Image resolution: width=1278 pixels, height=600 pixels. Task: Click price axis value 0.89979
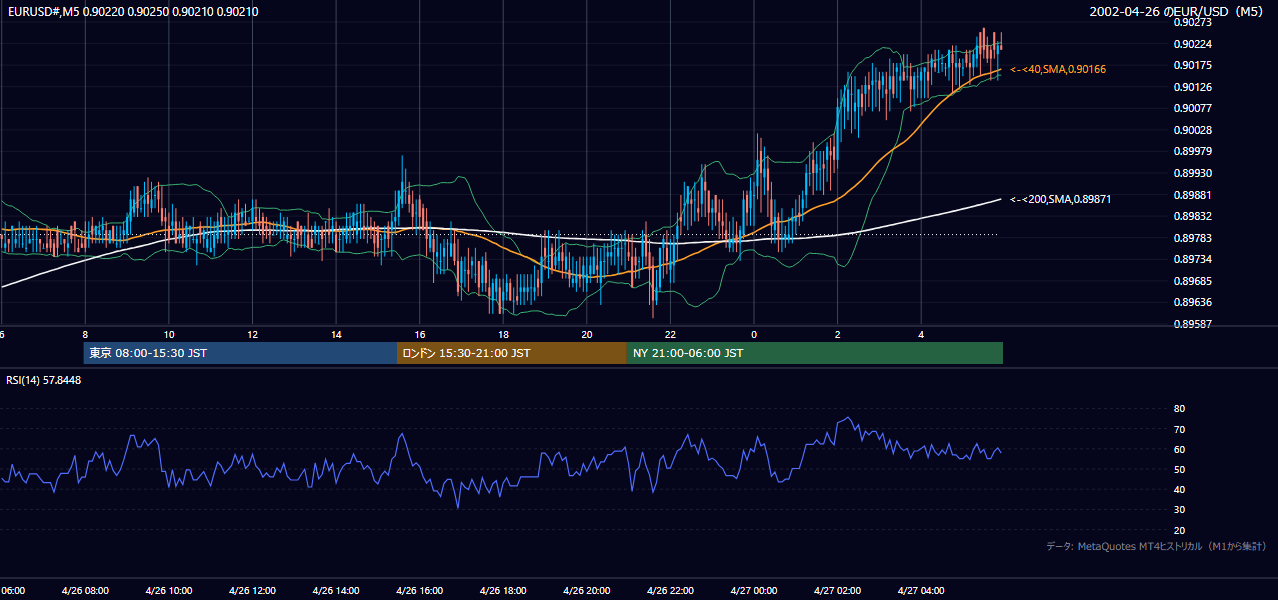click(1193, 151)
